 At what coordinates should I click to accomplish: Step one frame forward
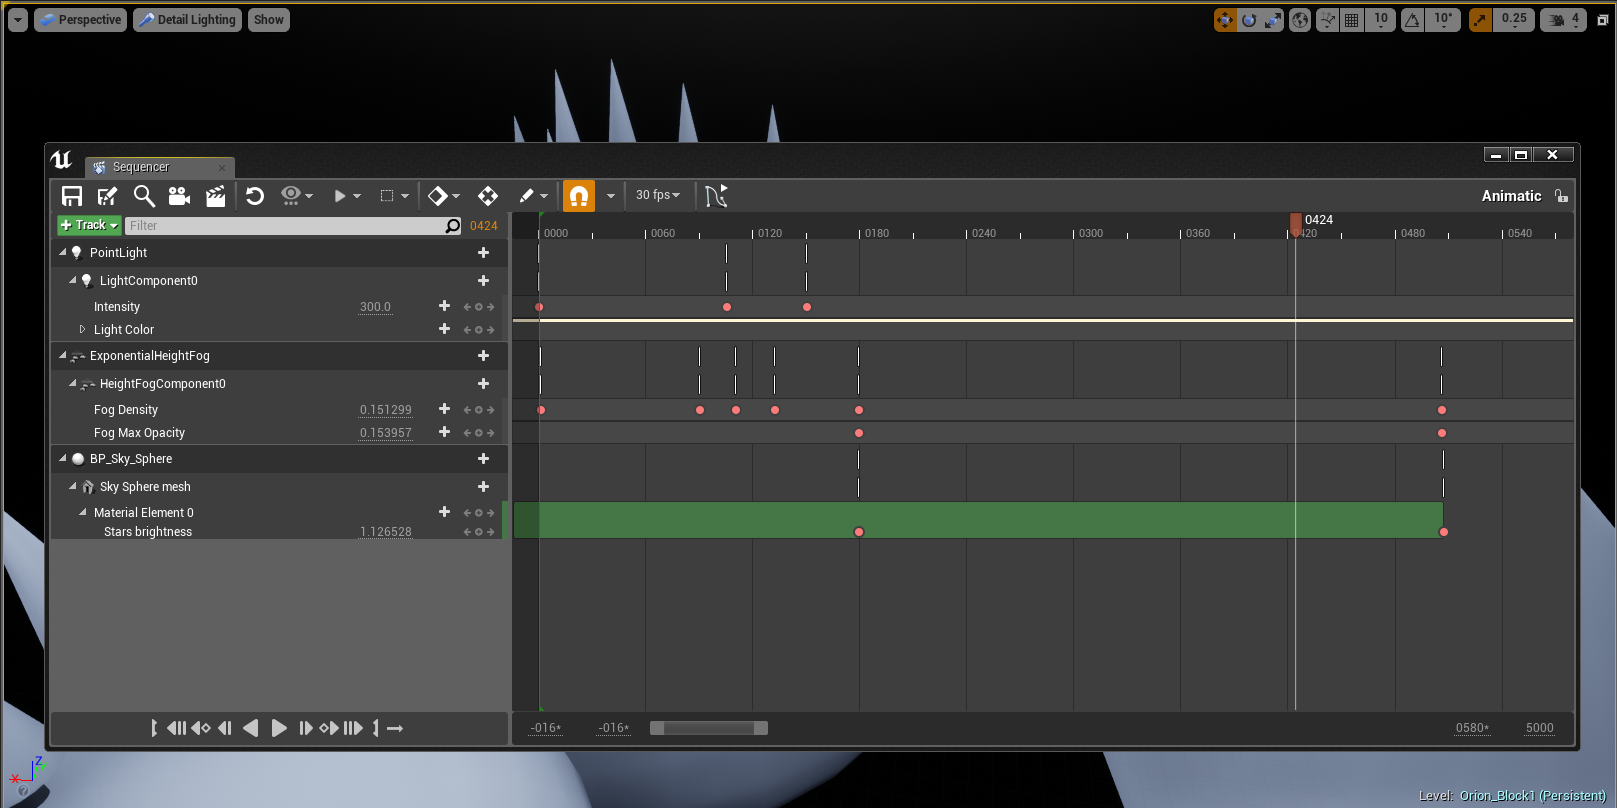[x=306, y=728]
